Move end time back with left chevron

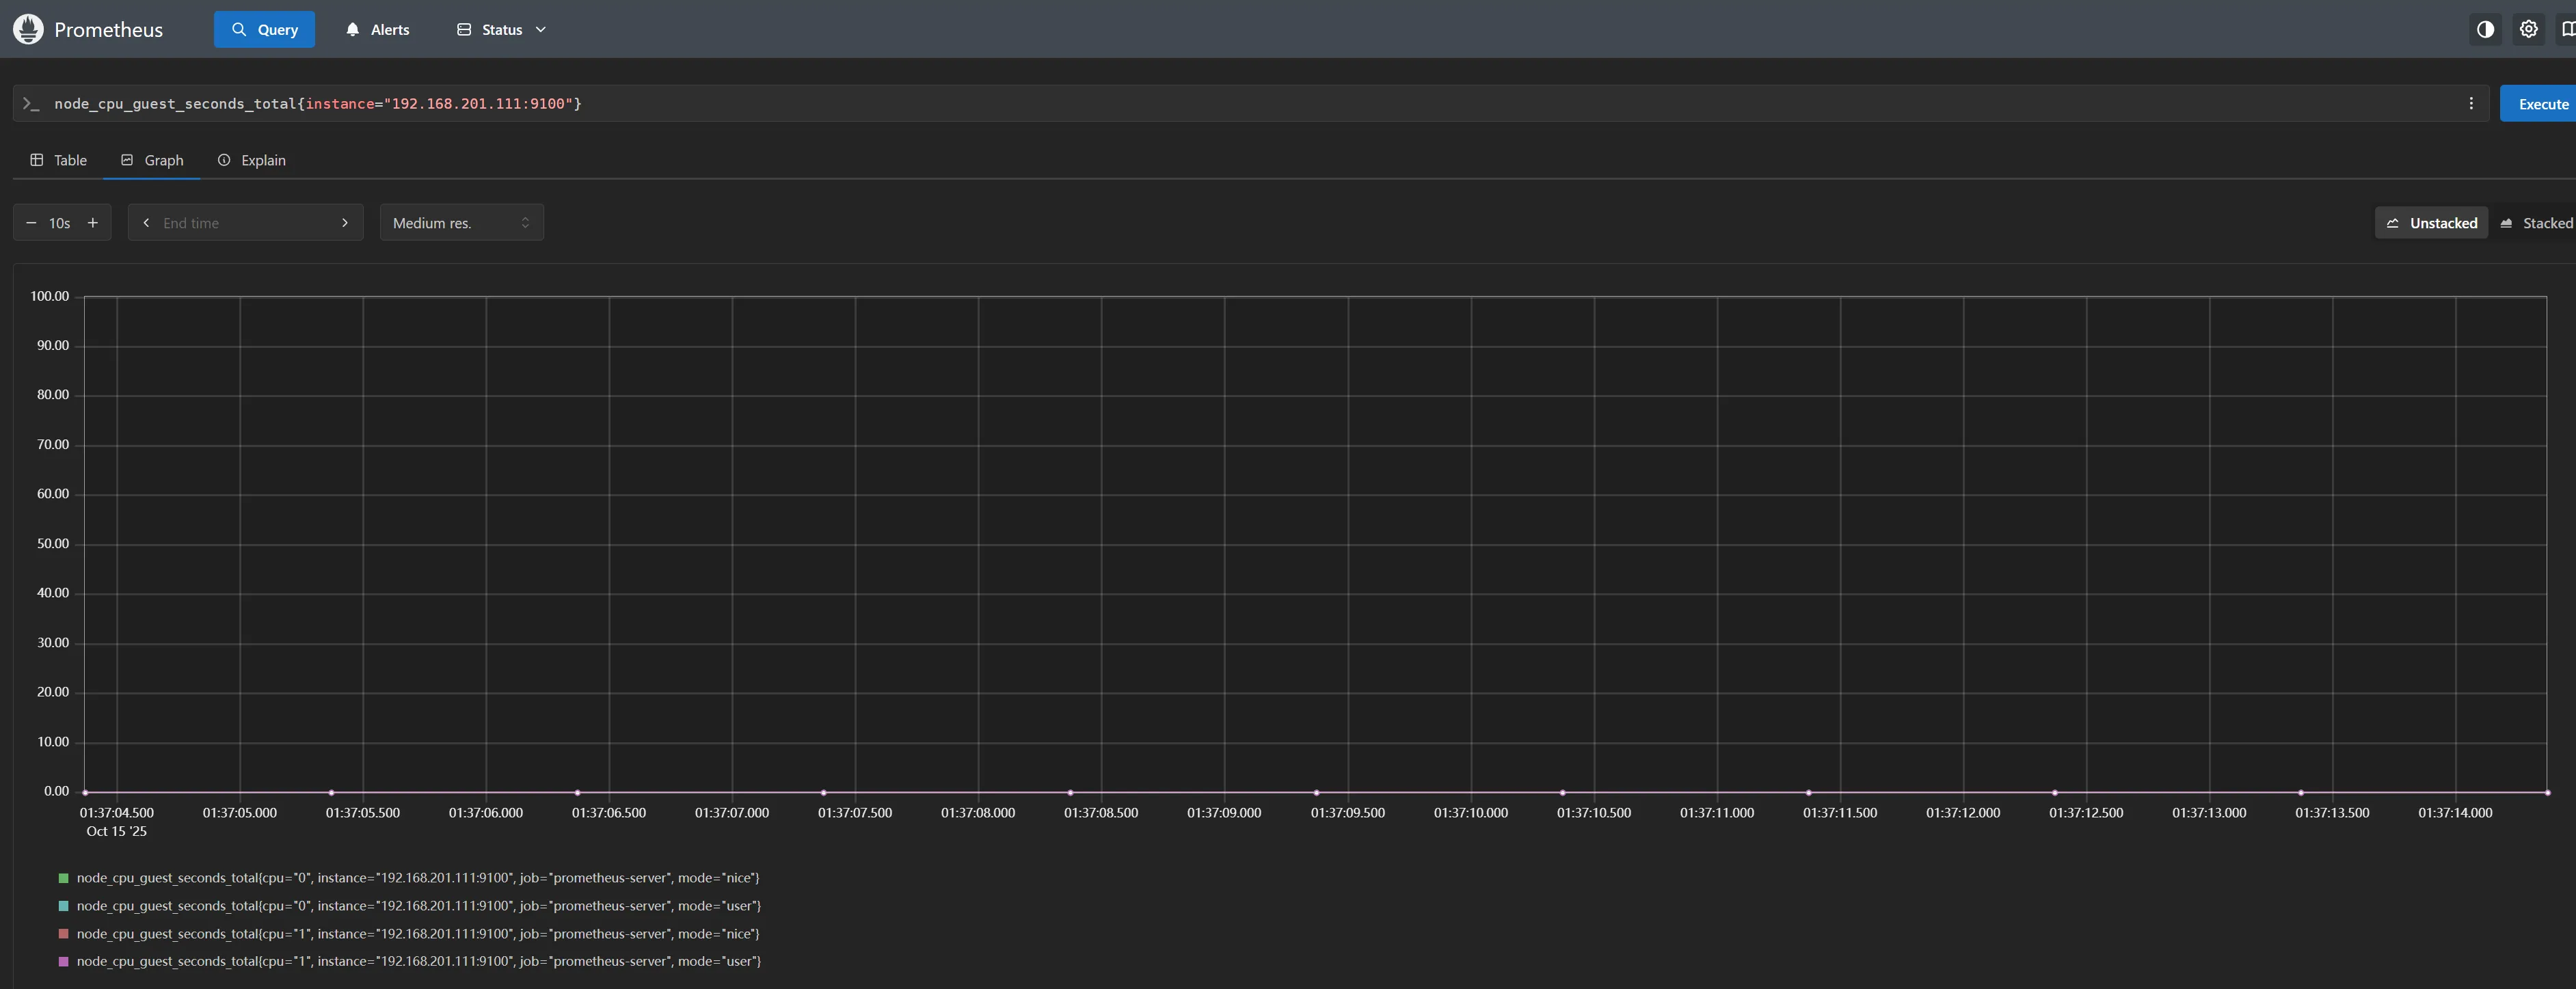tap(147, 223)
